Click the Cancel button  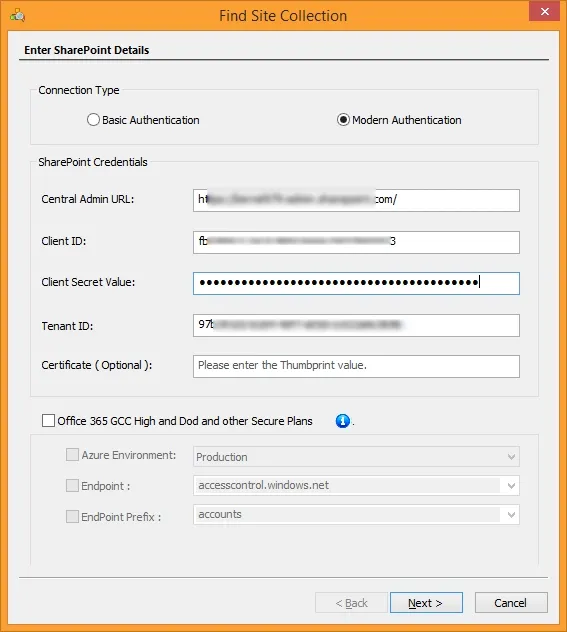click(511, 603)
